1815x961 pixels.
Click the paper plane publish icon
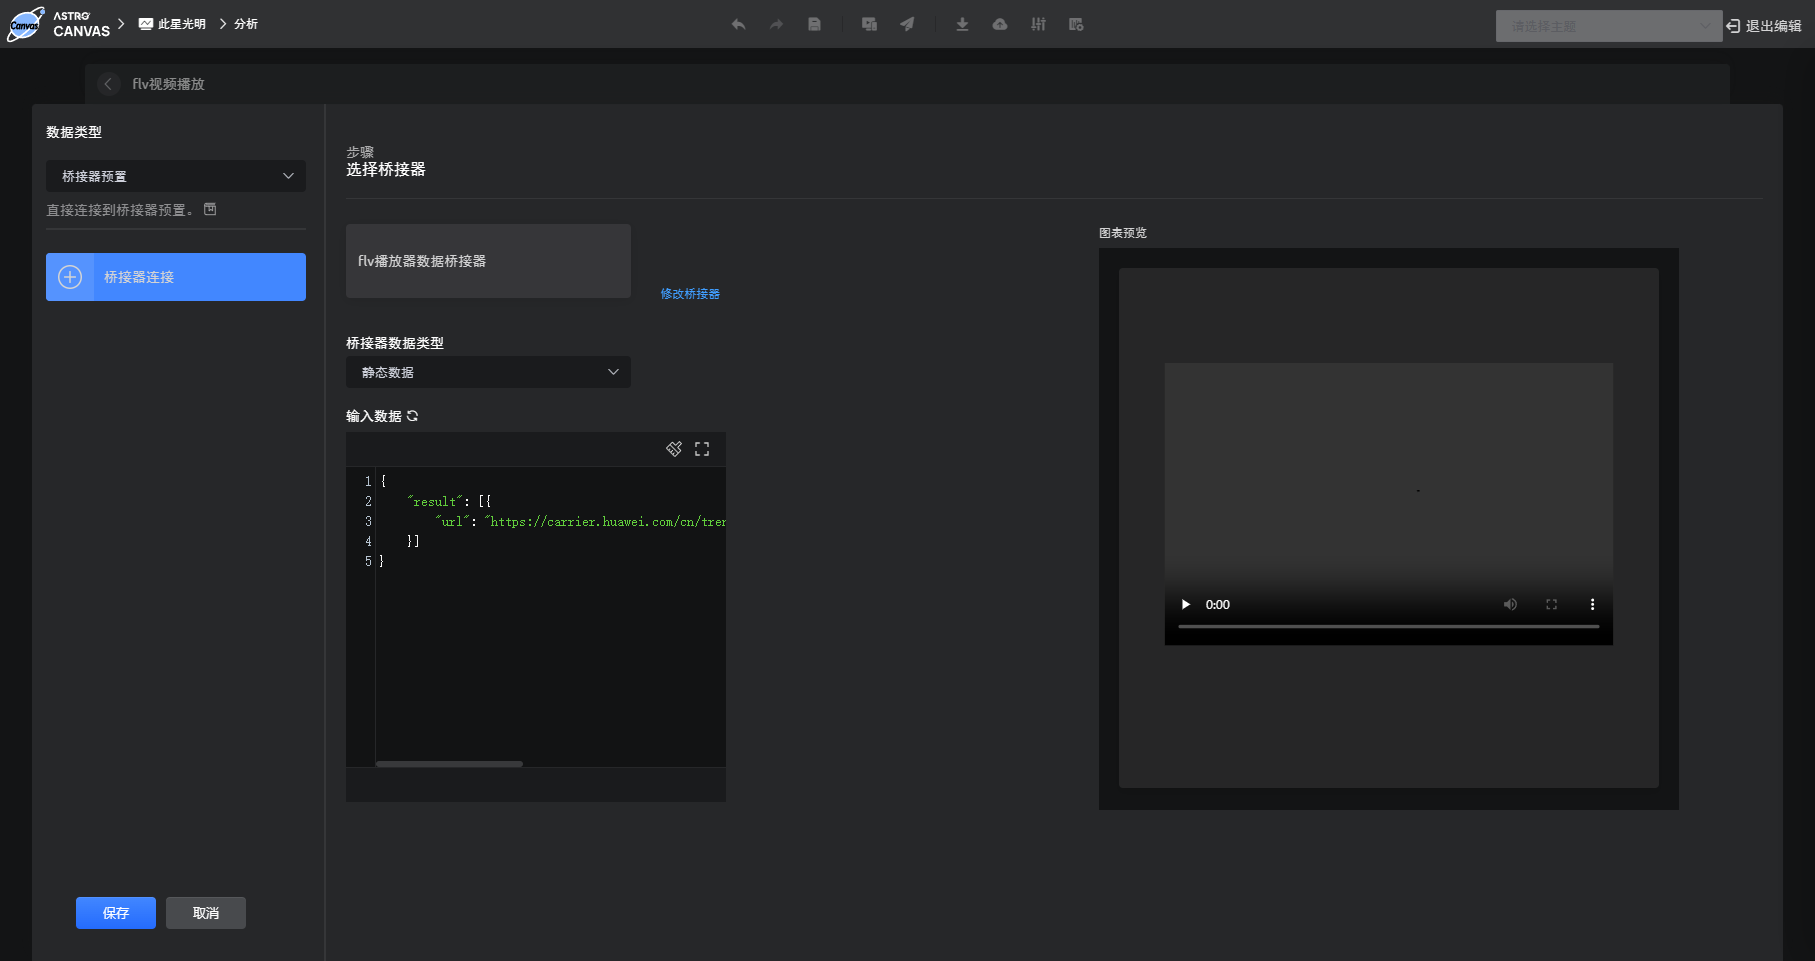click(907, 25)
